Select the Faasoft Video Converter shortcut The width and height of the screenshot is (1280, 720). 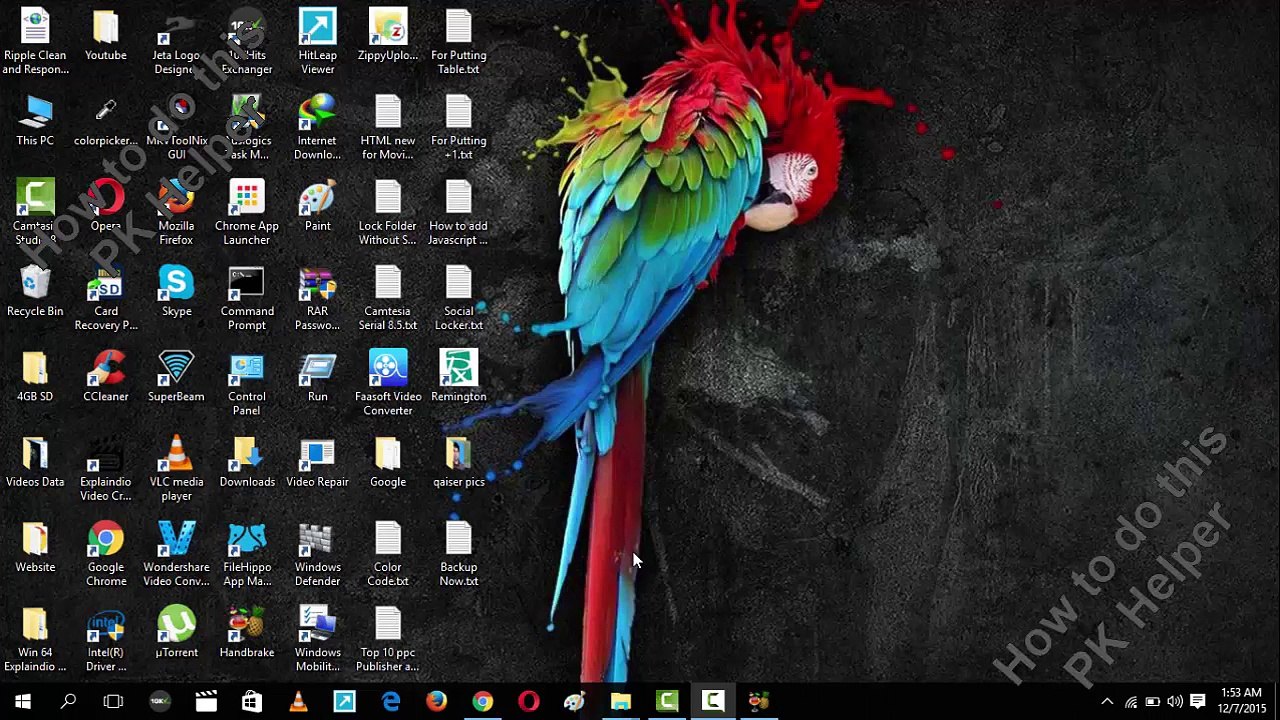tap(388, 384)
